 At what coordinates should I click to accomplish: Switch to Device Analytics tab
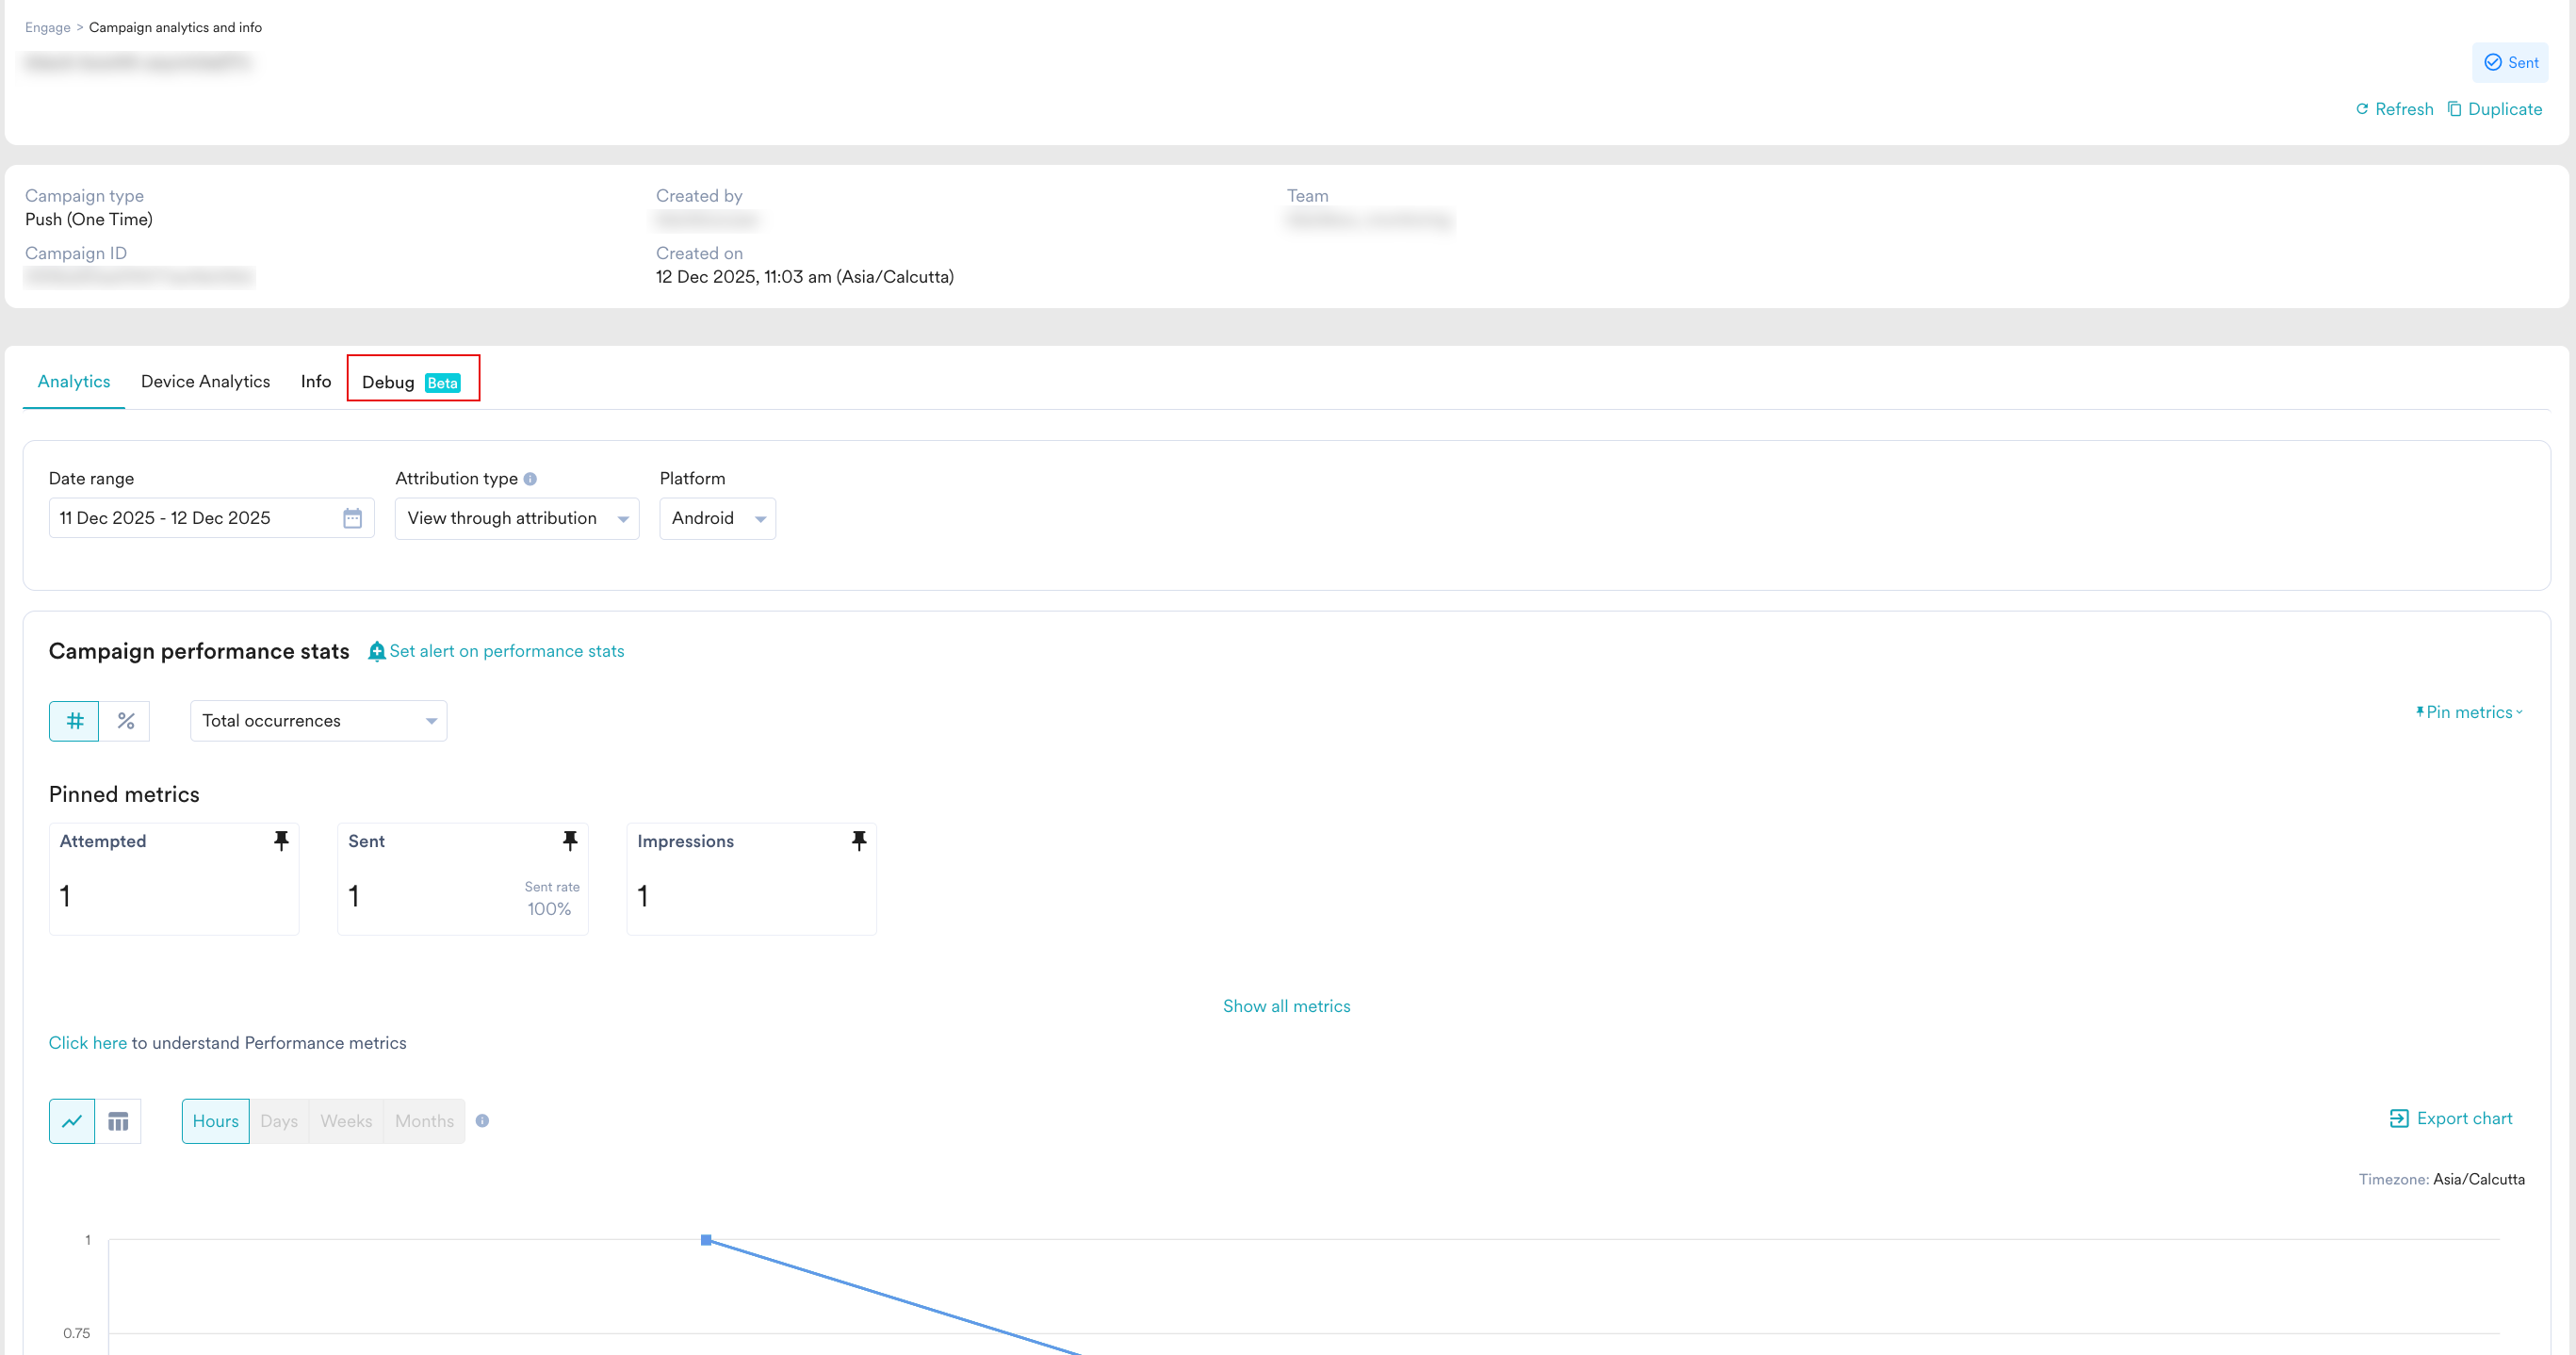tap(205, 382)
